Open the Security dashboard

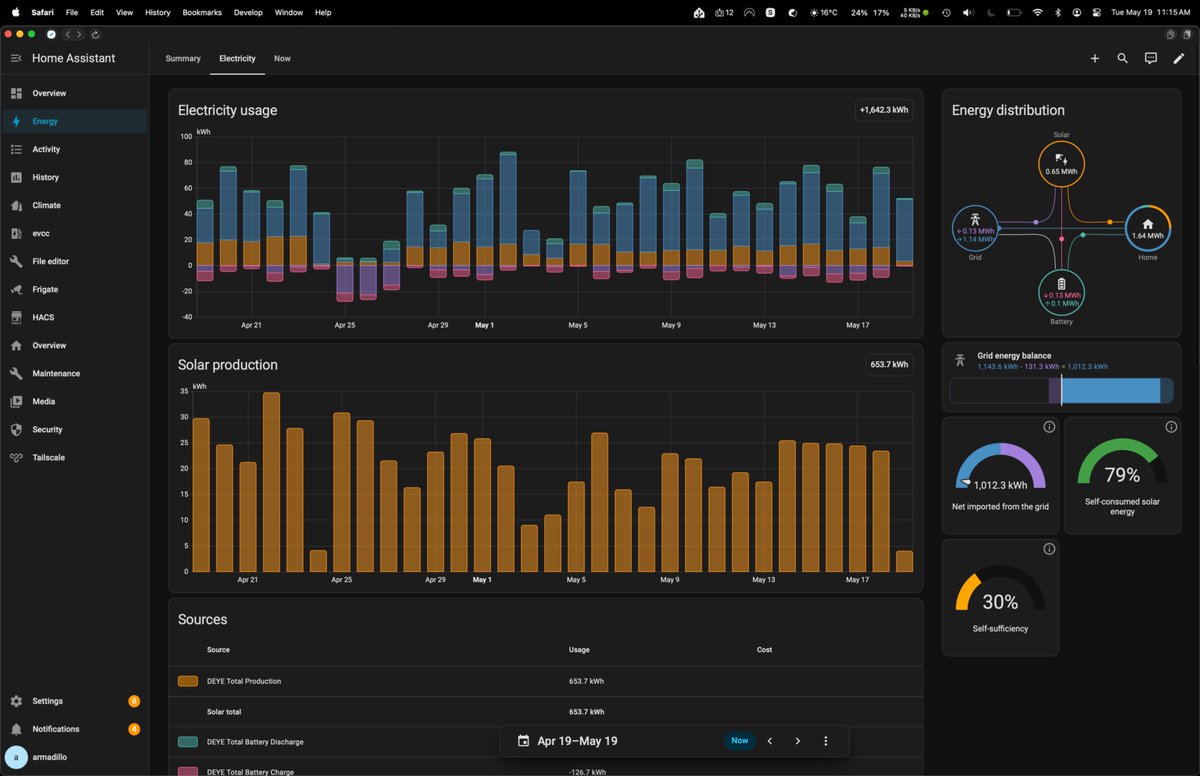[x=75, y=429]
